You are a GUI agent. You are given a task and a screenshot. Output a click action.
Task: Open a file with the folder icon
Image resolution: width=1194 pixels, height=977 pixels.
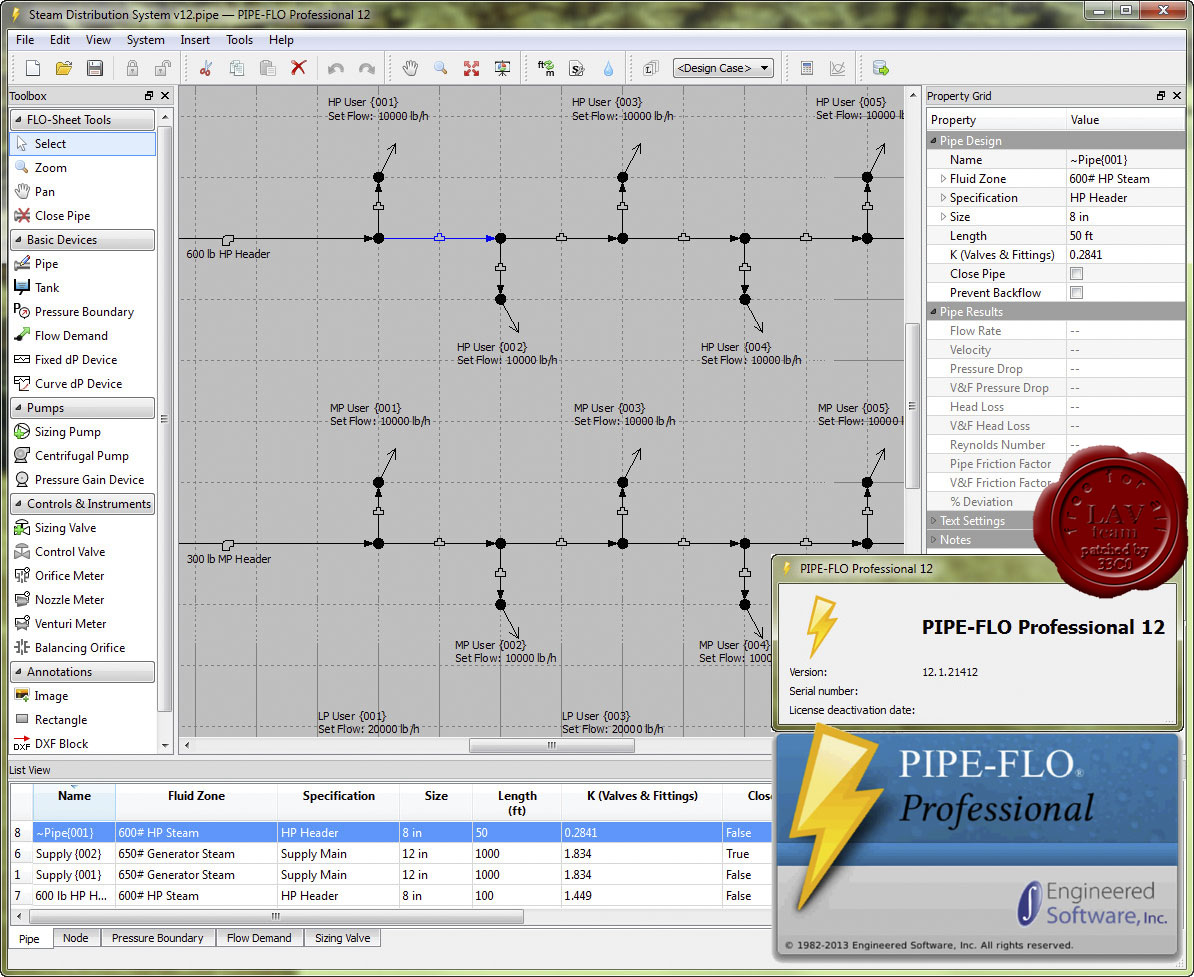64,69
